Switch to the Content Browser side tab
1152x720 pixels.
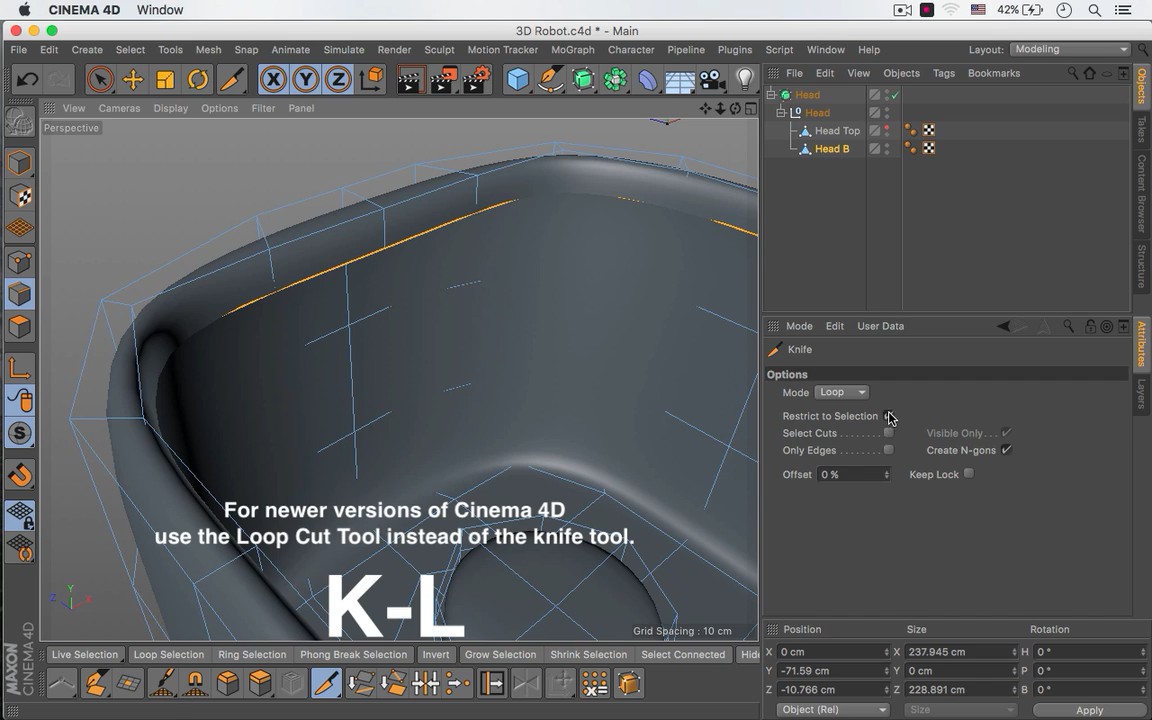(x=1141, y=194)
